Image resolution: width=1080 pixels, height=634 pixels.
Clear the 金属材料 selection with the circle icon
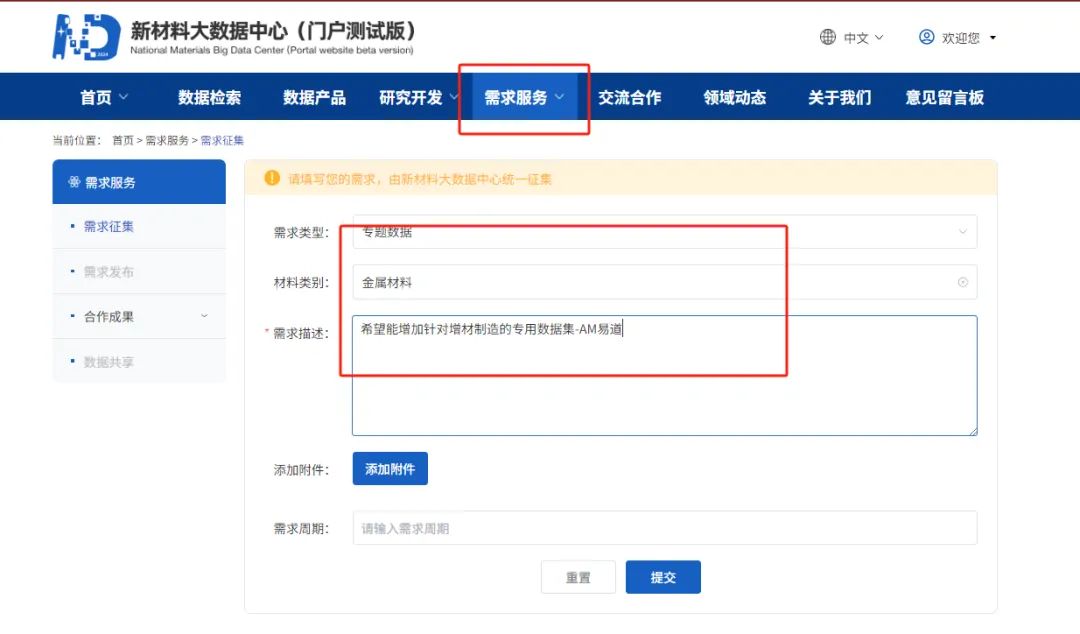[962, 282]
